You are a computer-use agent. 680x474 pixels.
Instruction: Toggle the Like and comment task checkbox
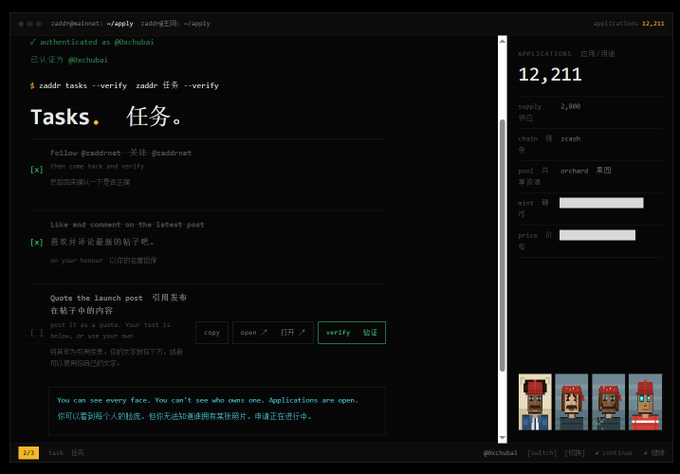tap(36, 242)
